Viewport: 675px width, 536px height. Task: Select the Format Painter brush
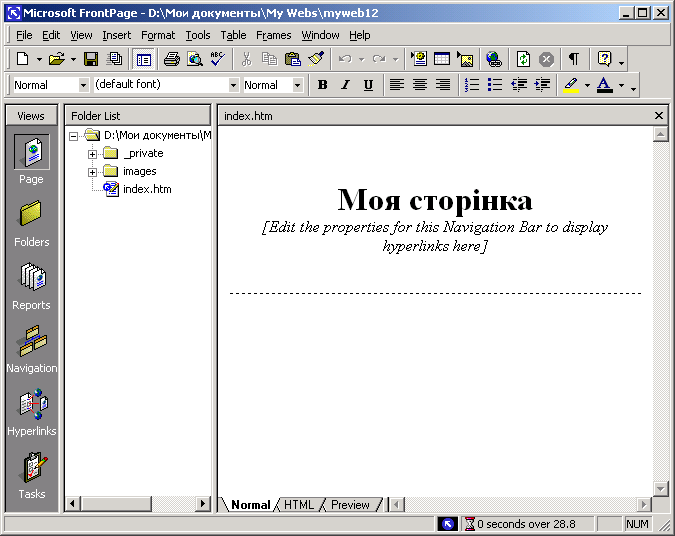316,59
